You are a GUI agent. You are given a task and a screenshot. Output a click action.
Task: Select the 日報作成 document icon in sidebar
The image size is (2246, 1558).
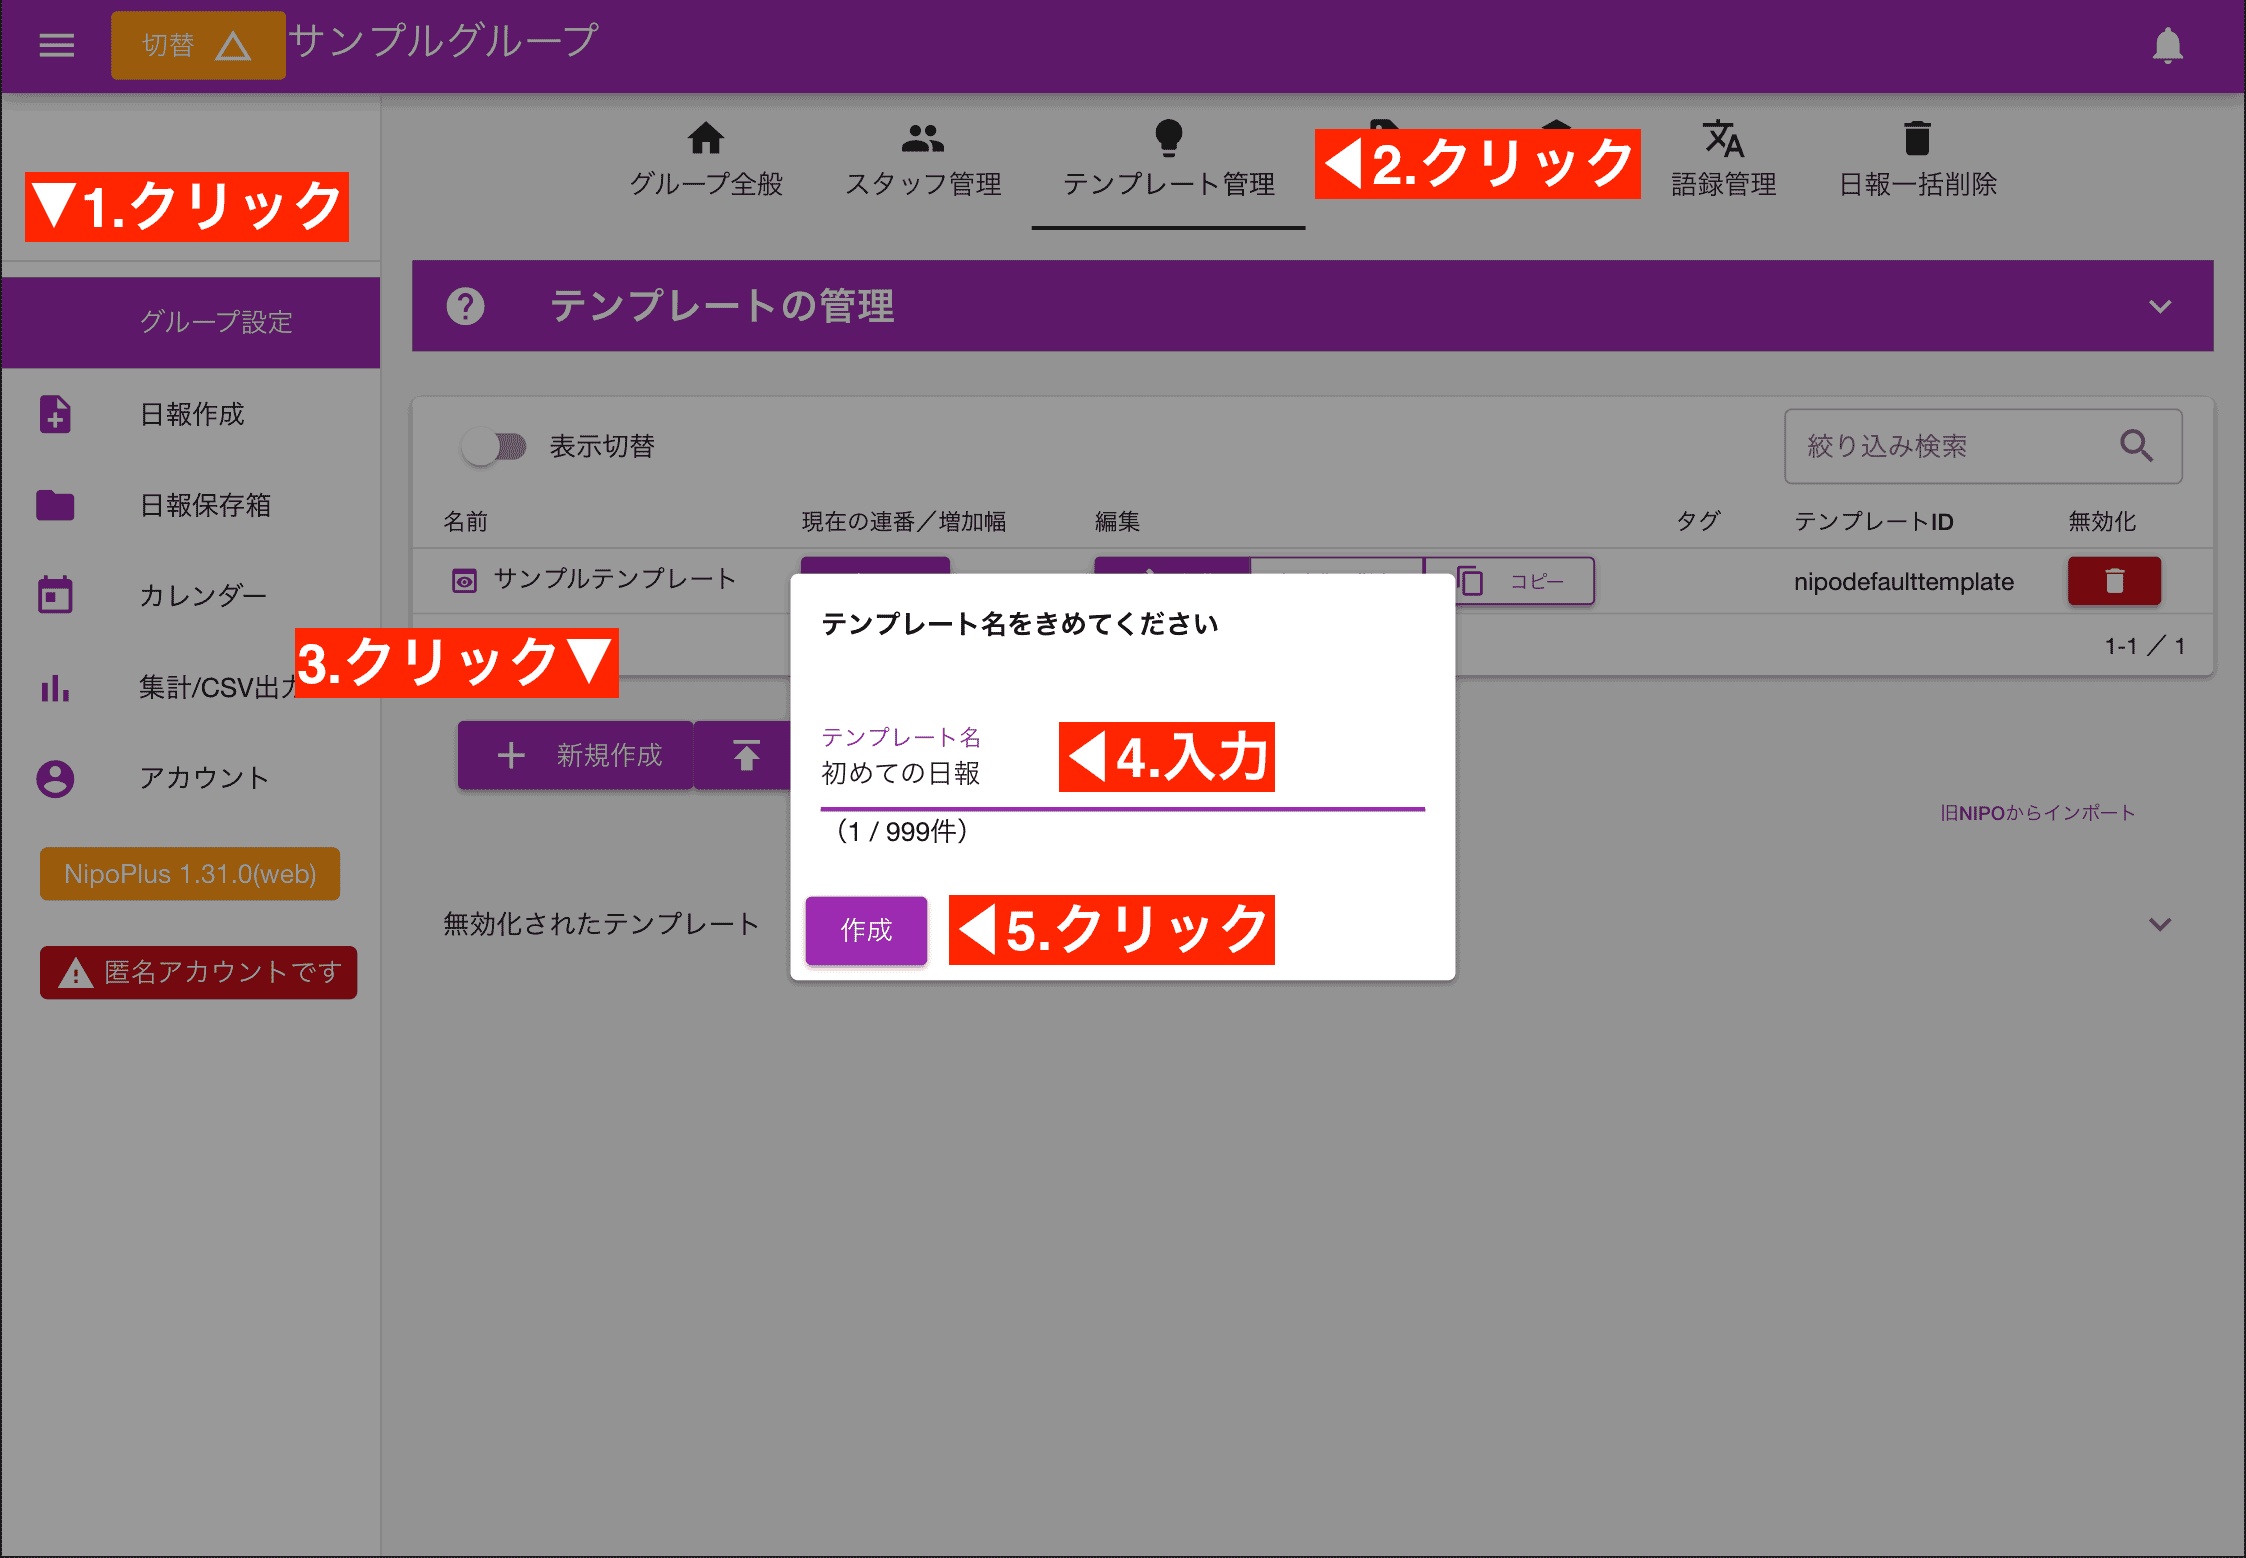click(55, 414)
